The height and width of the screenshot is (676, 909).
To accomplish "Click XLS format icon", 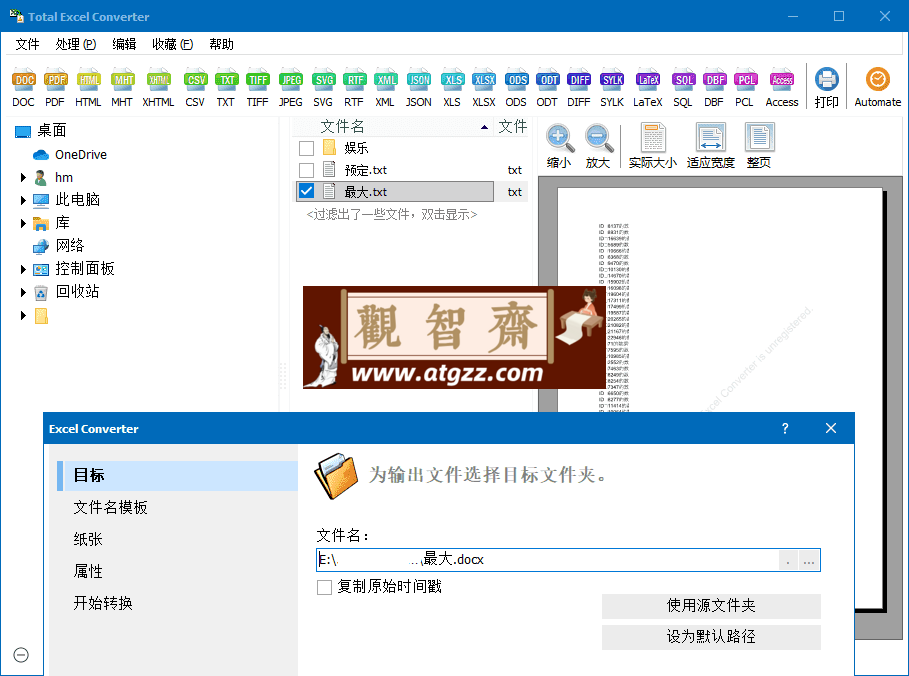I will (452, 80).
